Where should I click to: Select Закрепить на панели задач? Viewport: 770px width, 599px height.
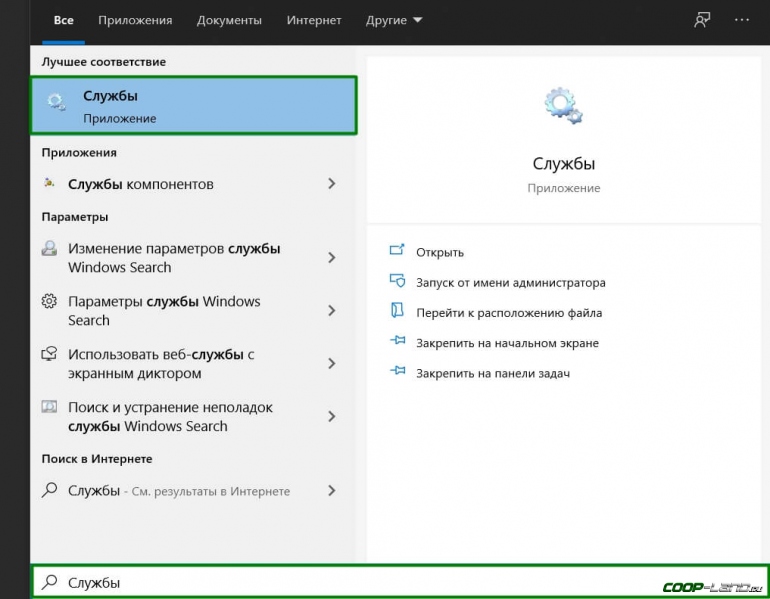pos(492,373)
